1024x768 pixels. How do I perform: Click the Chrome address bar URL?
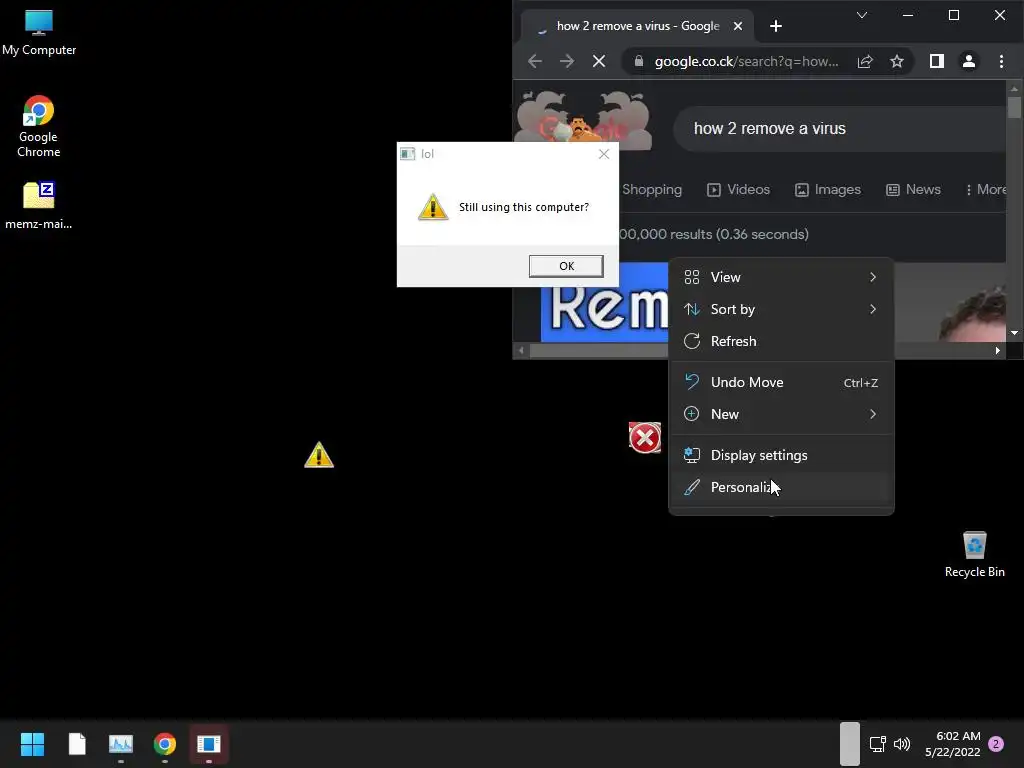(746, 61)
